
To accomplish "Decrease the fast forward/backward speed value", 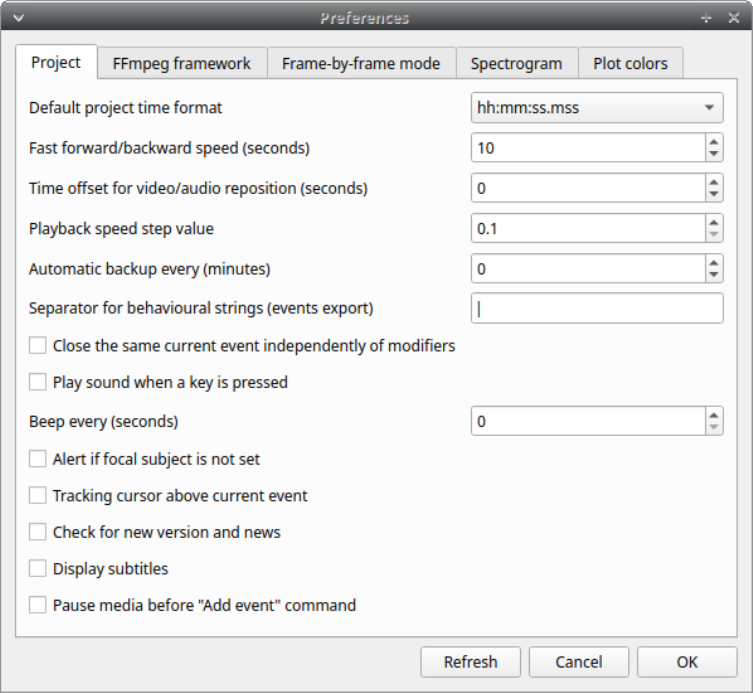I will click(x=713, y=154).
